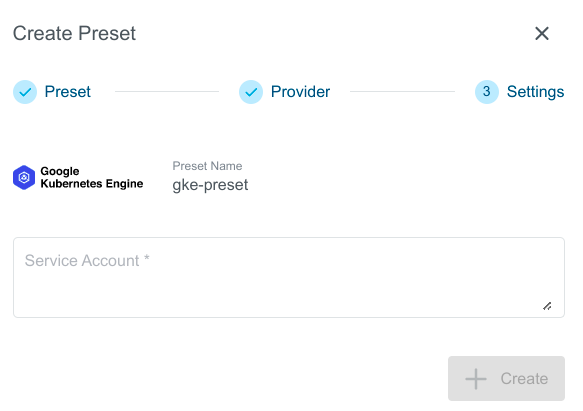Grab the text area resize handle
Viewport: 583px width, 411px height.
(547, 306)
